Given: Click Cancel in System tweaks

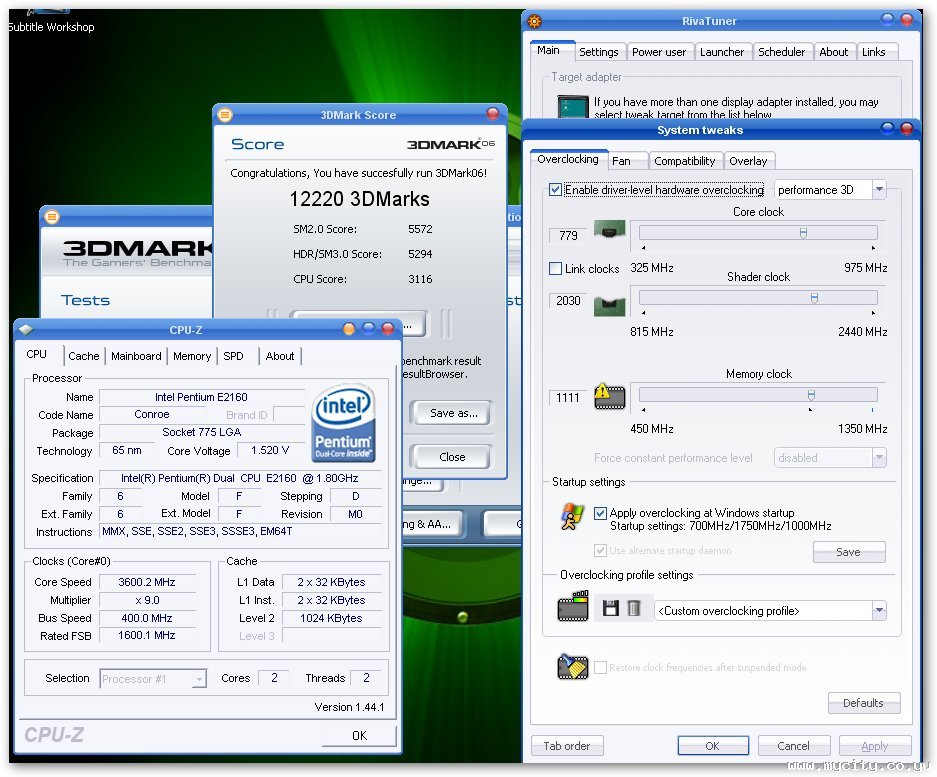Looking at the screenshot, I should tap(794, 746).
